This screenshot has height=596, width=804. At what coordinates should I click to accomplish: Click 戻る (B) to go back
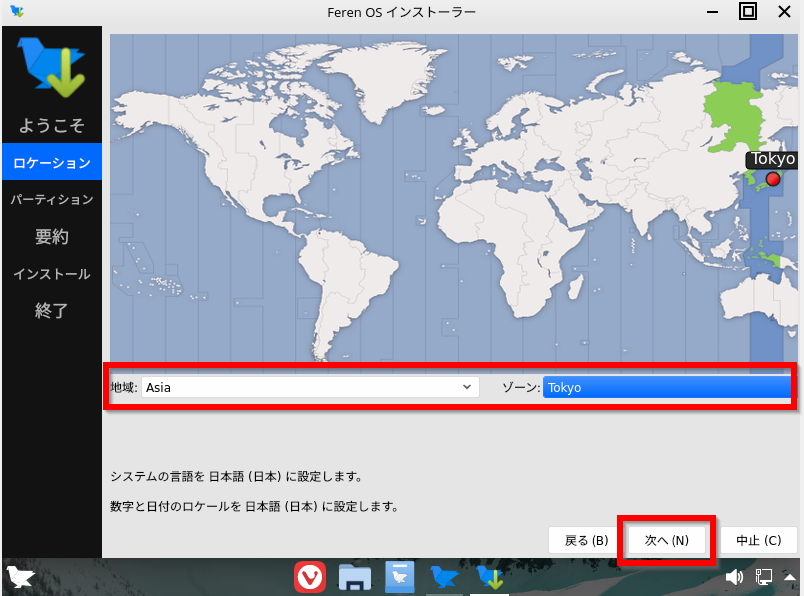coord(587,540)
